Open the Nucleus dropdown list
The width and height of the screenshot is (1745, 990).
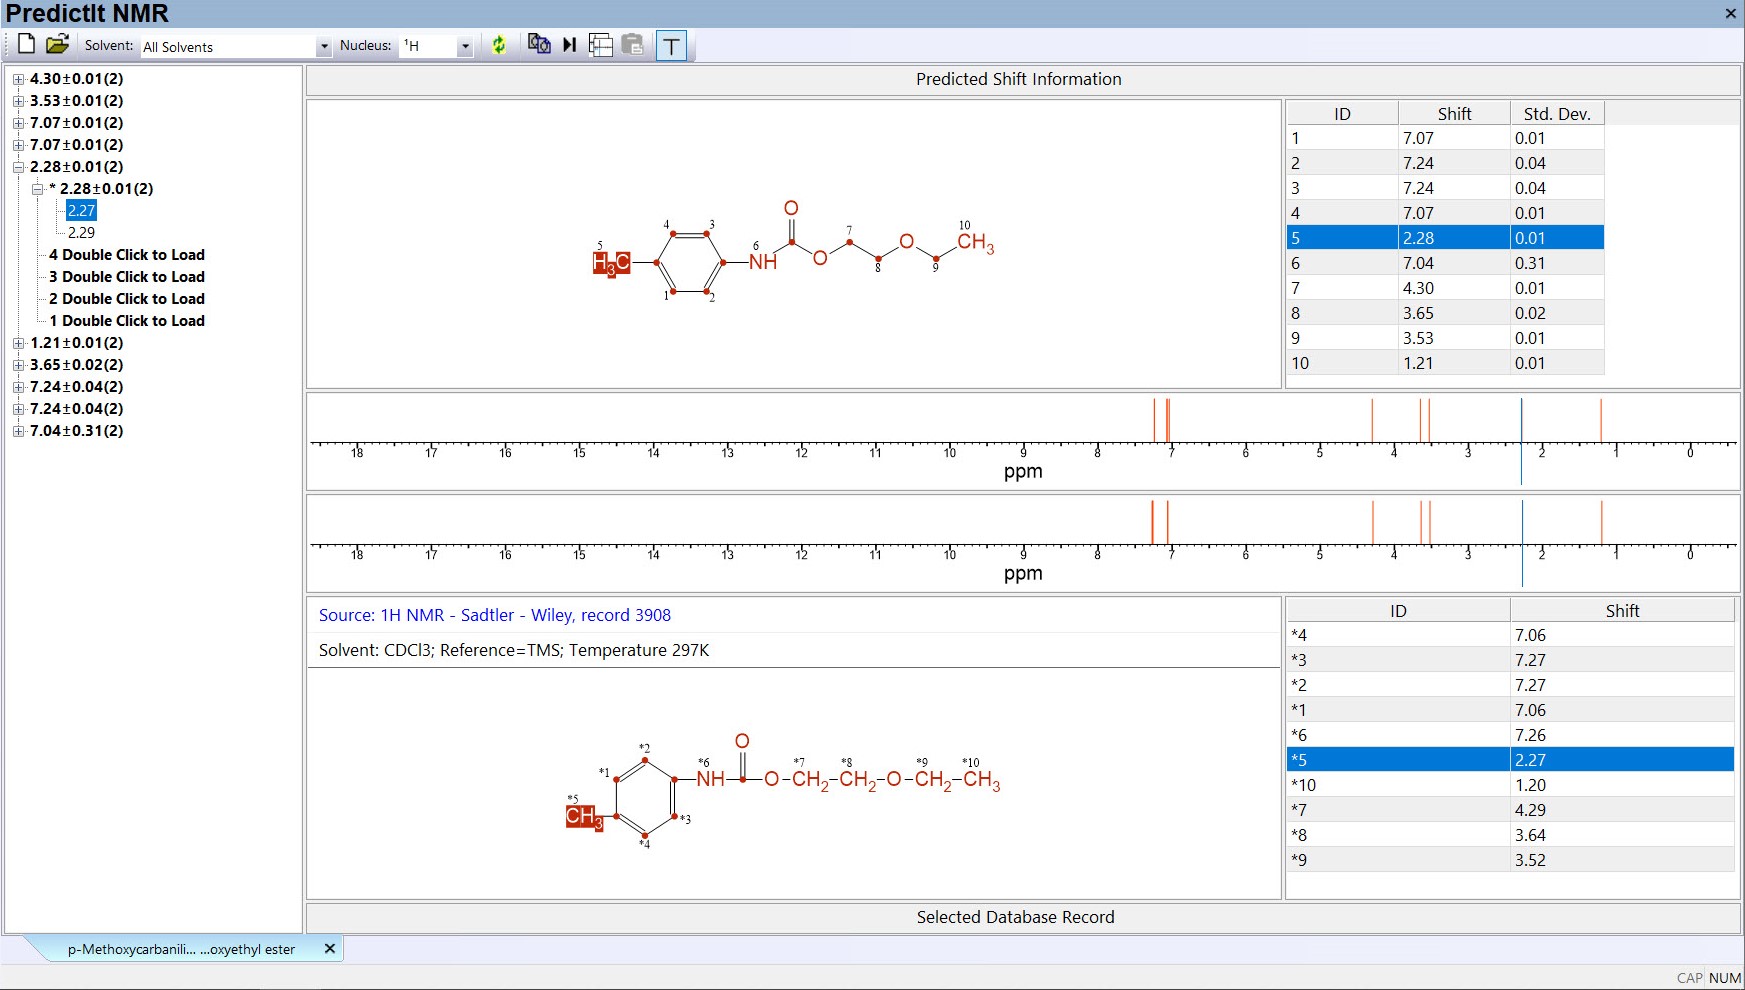[x=465, y=47]
